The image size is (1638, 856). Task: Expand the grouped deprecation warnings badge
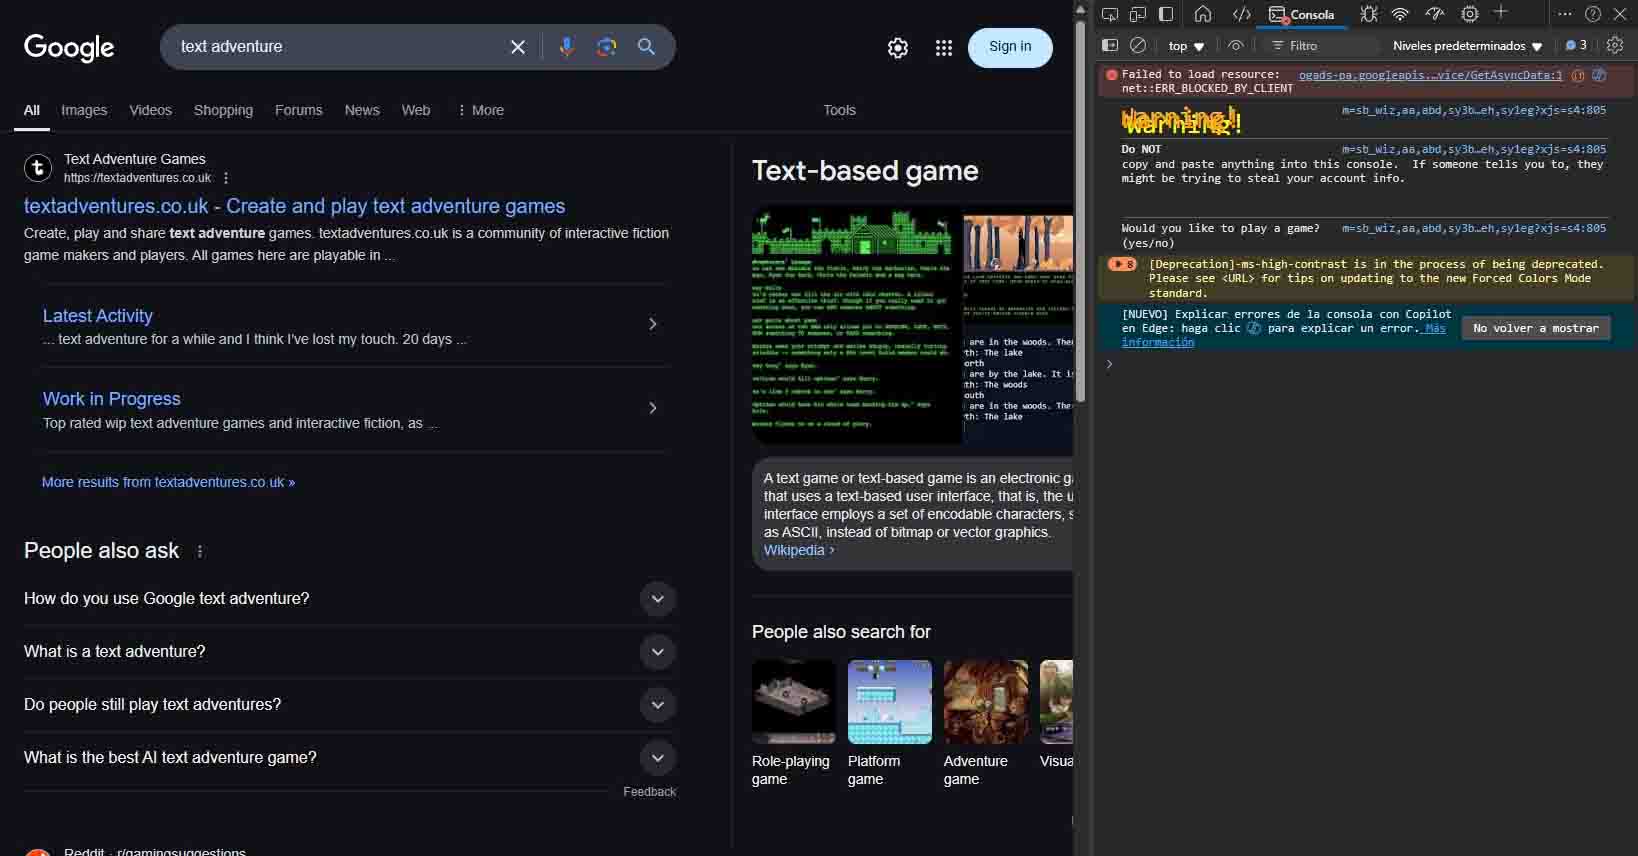pyautogui.click(x=1123, y=264)
